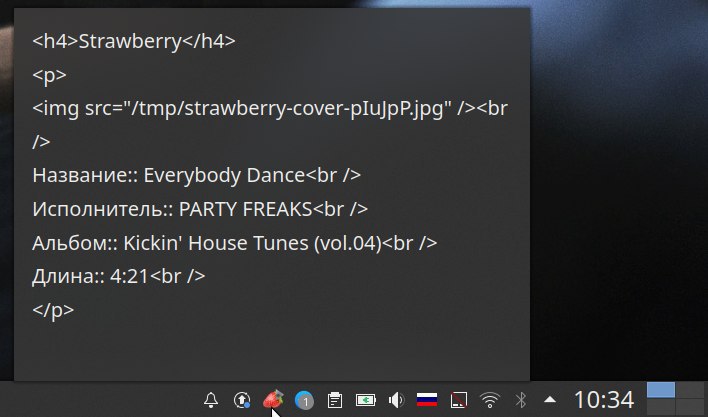Open the software updates tray icon
The image size is (708, 417).
pyautogui.click(x=242, y=400)
